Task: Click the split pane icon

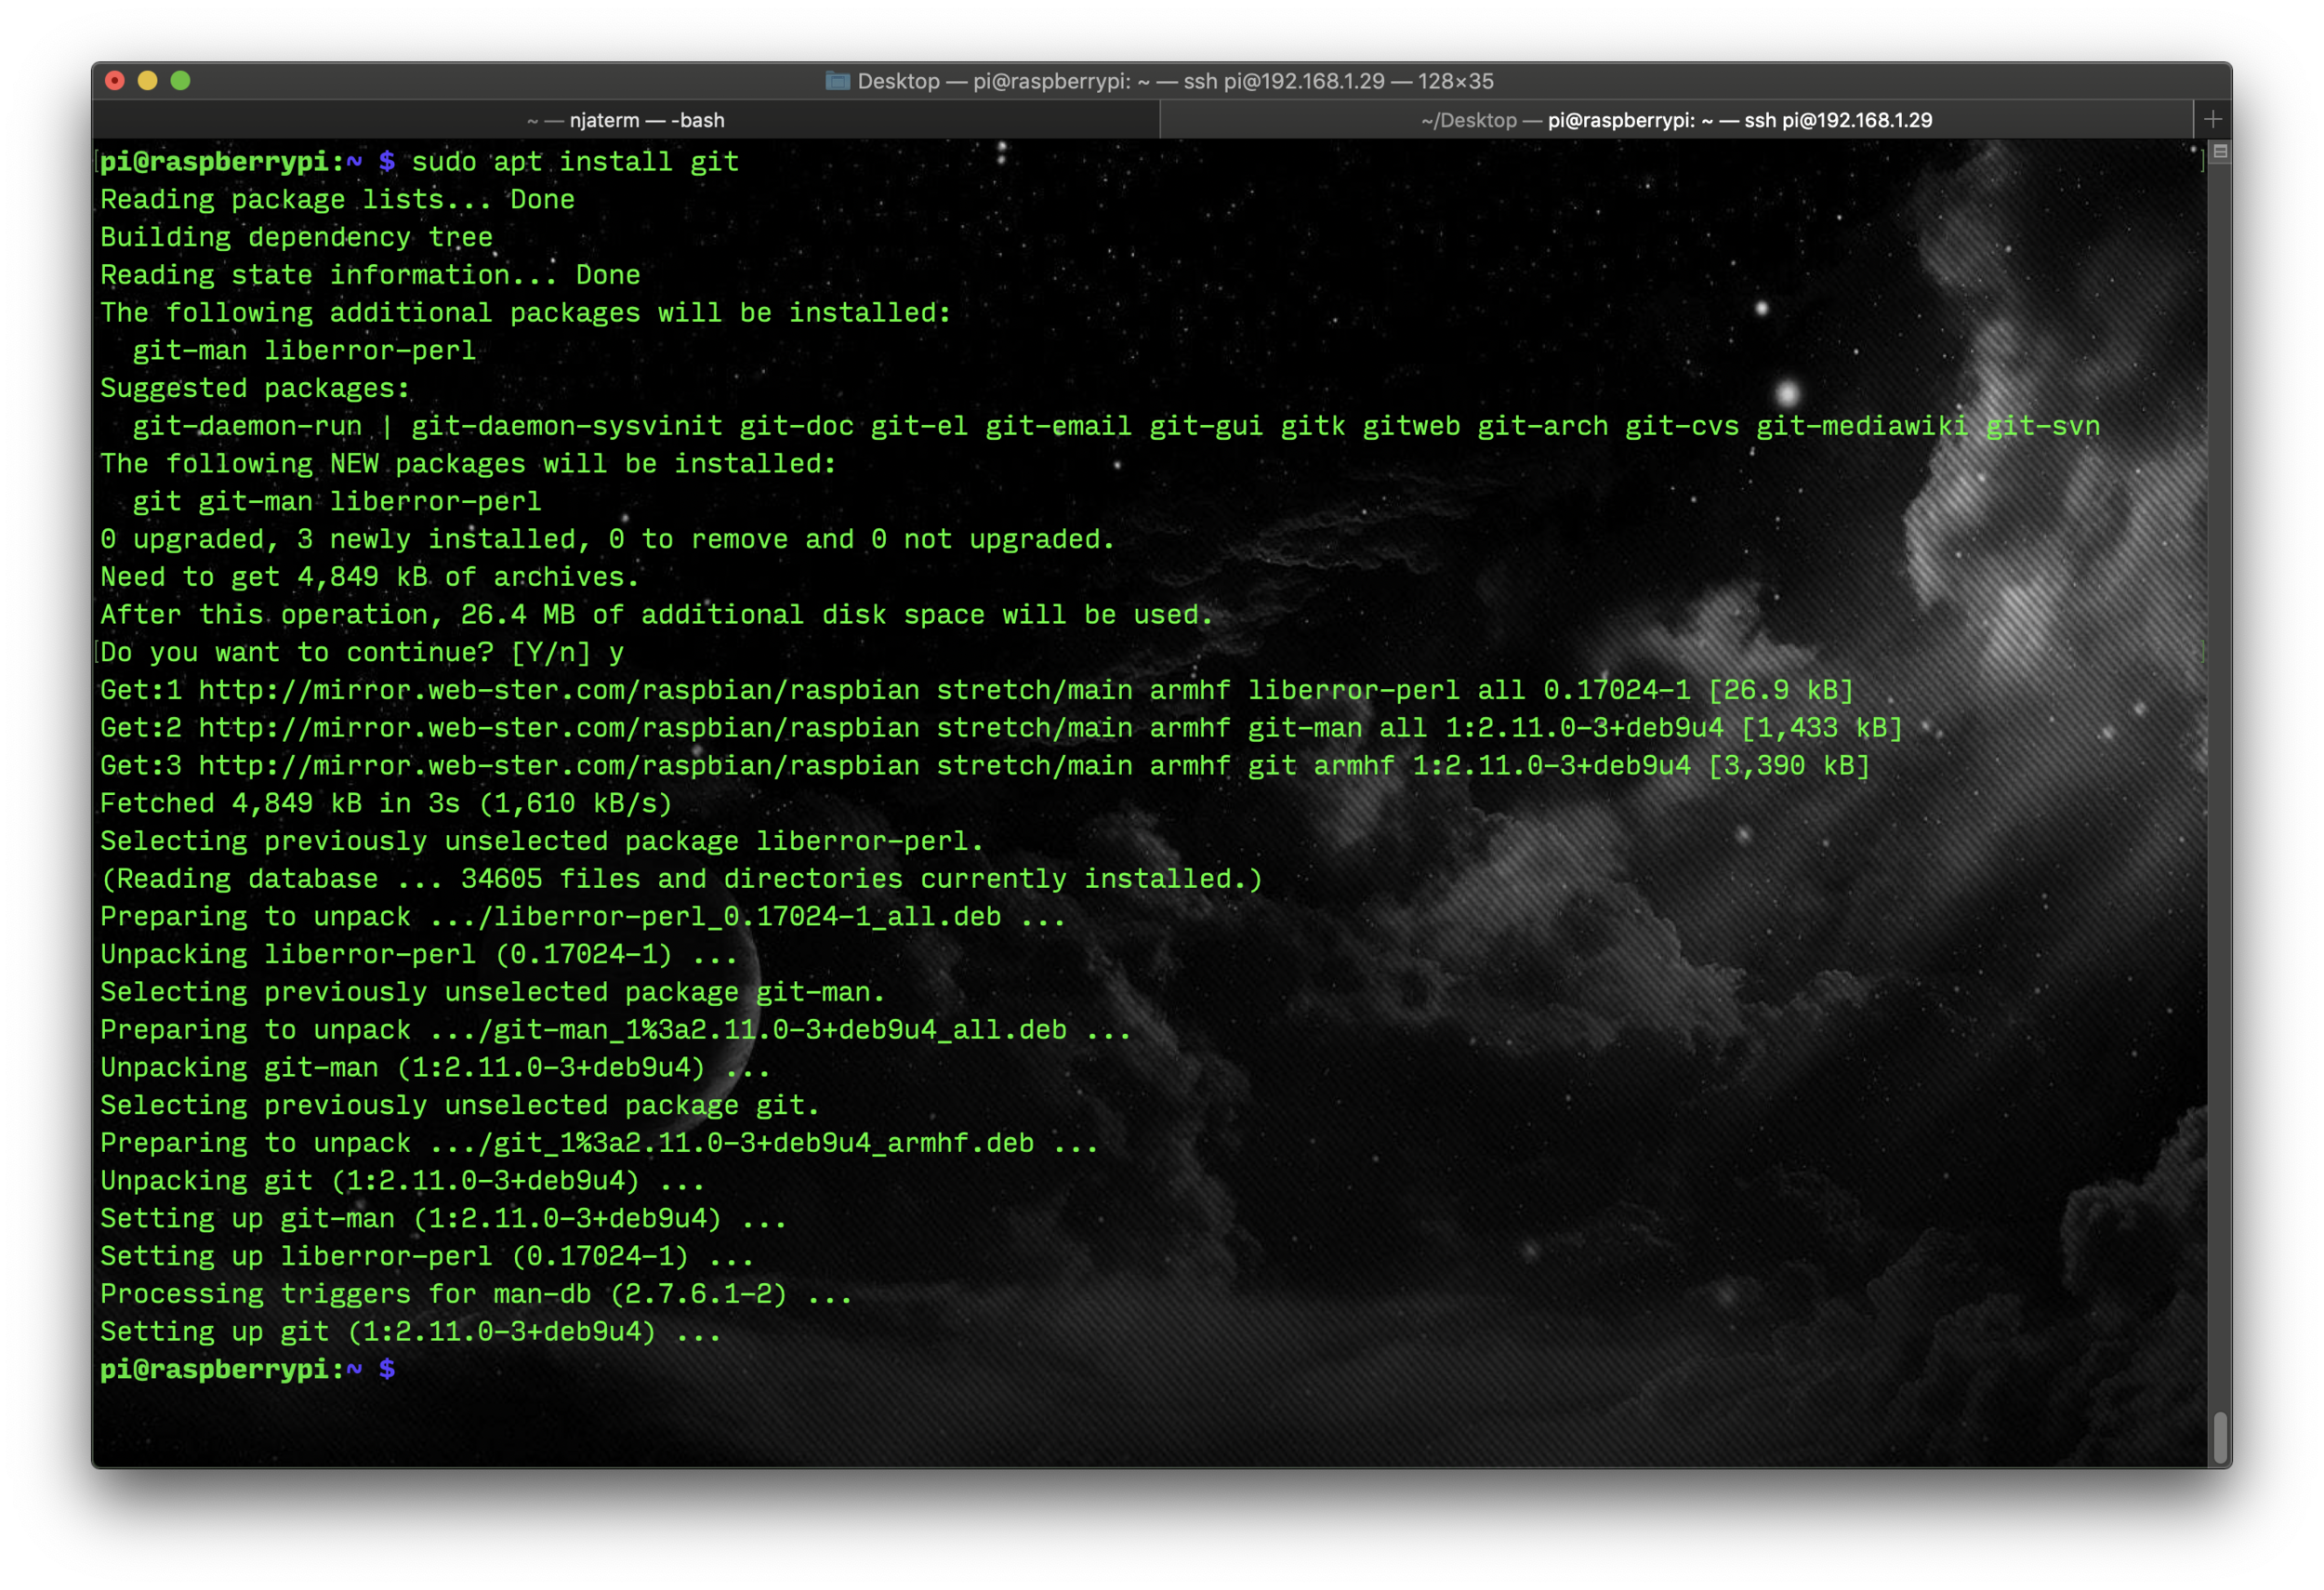Action: pyautogui.click(x=2220, y=152)
